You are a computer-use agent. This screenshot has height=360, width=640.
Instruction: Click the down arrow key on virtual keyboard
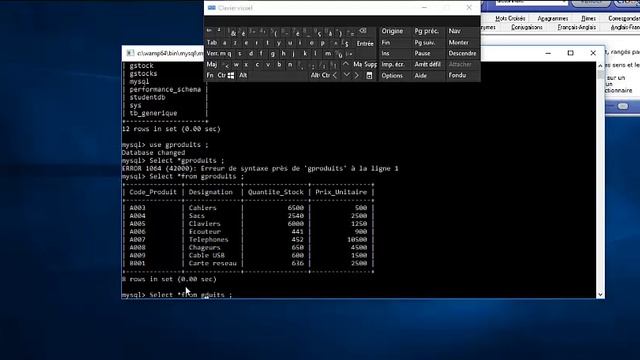[346, 76]
